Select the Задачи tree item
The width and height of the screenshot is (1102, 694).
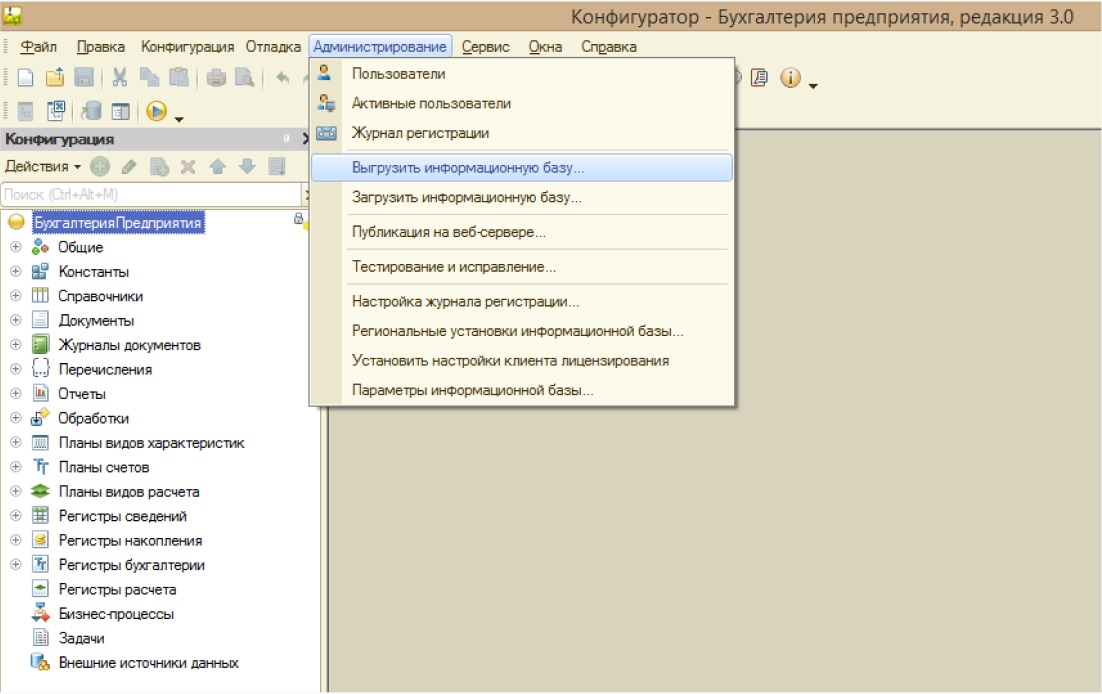[x=82, y=638]
